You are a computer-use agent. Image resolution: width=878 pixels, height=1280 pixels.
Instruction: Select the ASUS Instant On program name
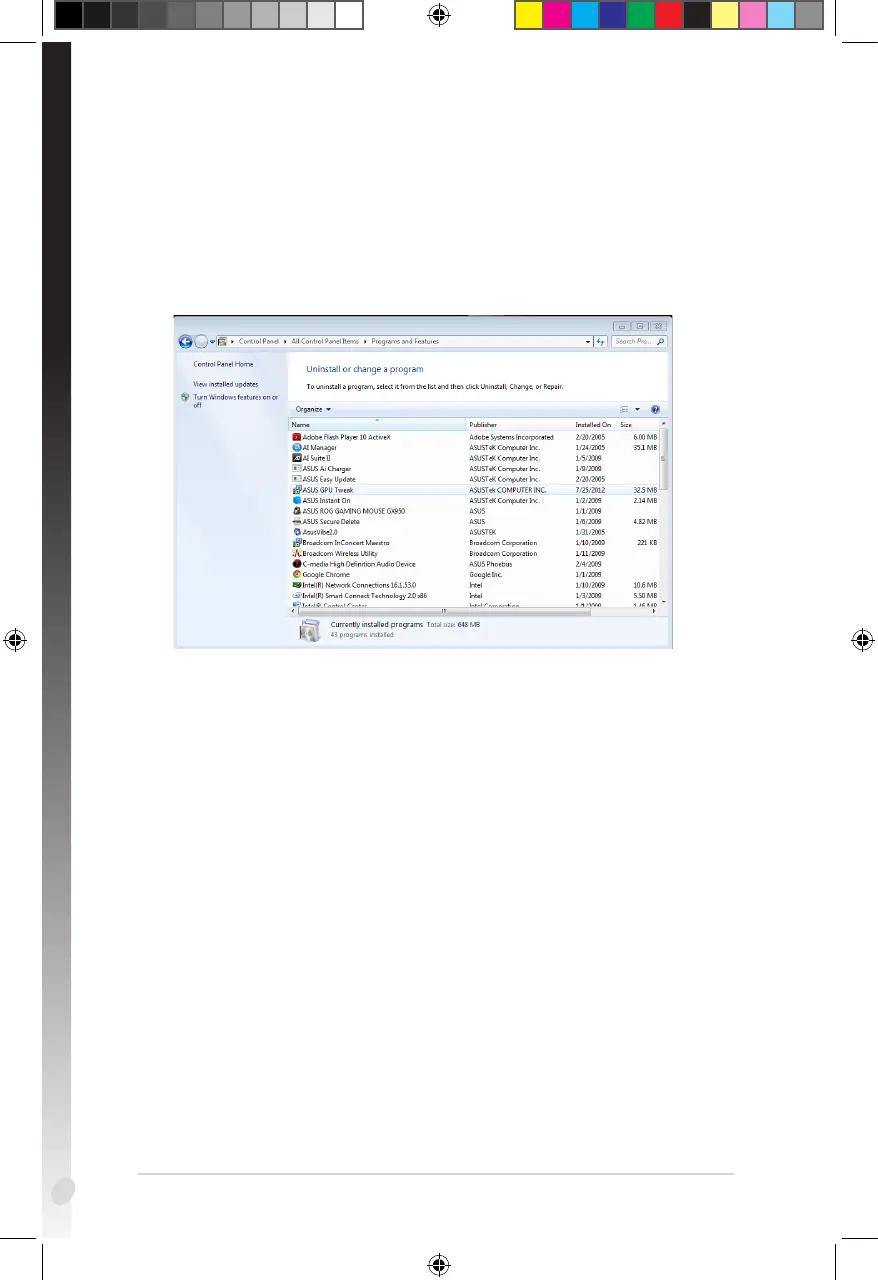coord(327,501)
